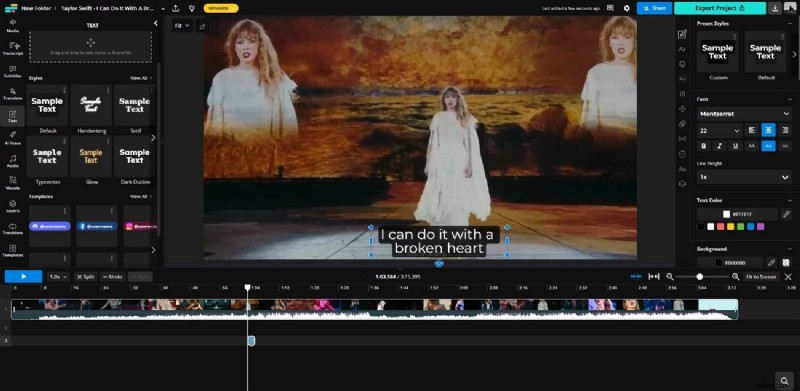
Task: Click the yellow UPGRADE button
Action: (220, 8)
